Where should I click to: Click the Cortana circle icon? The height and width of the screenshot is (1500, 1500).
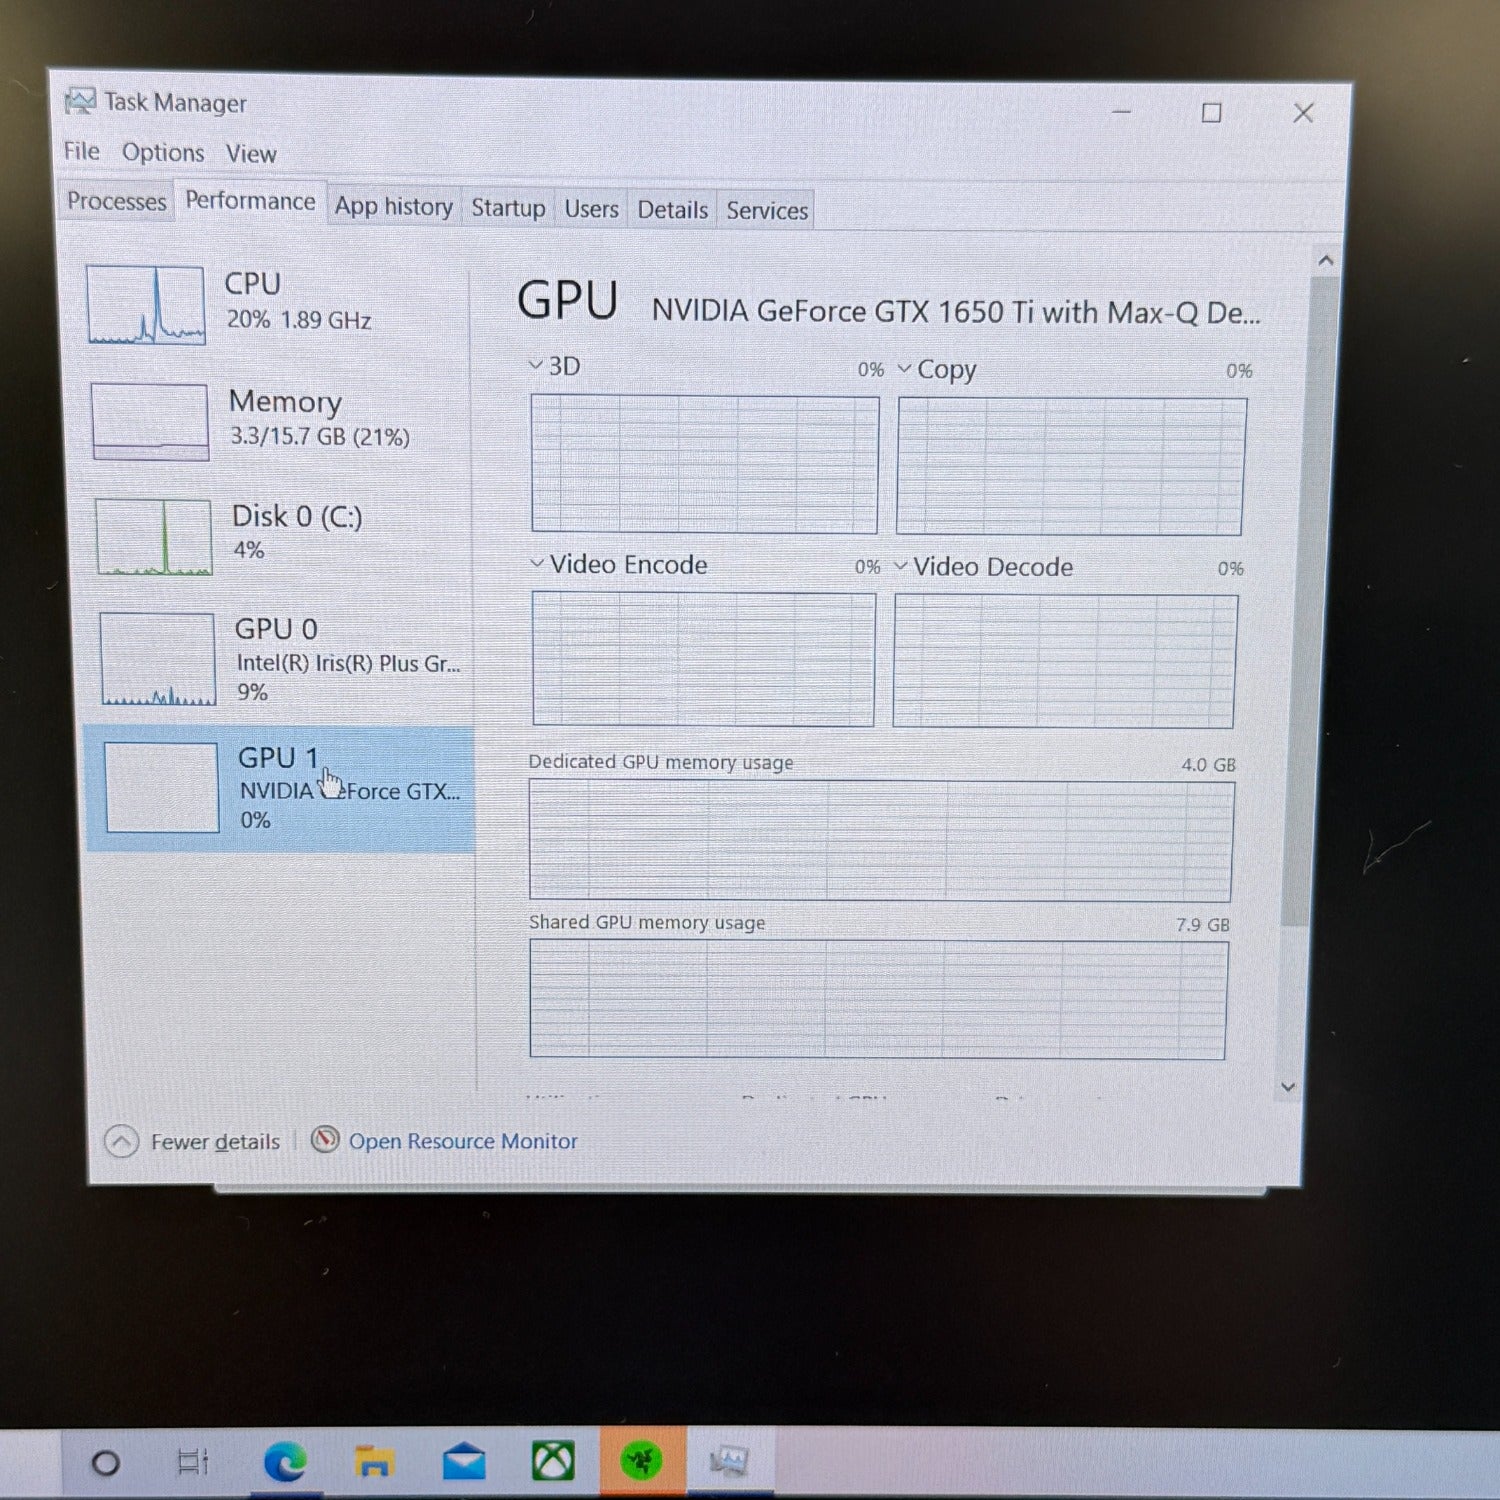point(105,1464)
